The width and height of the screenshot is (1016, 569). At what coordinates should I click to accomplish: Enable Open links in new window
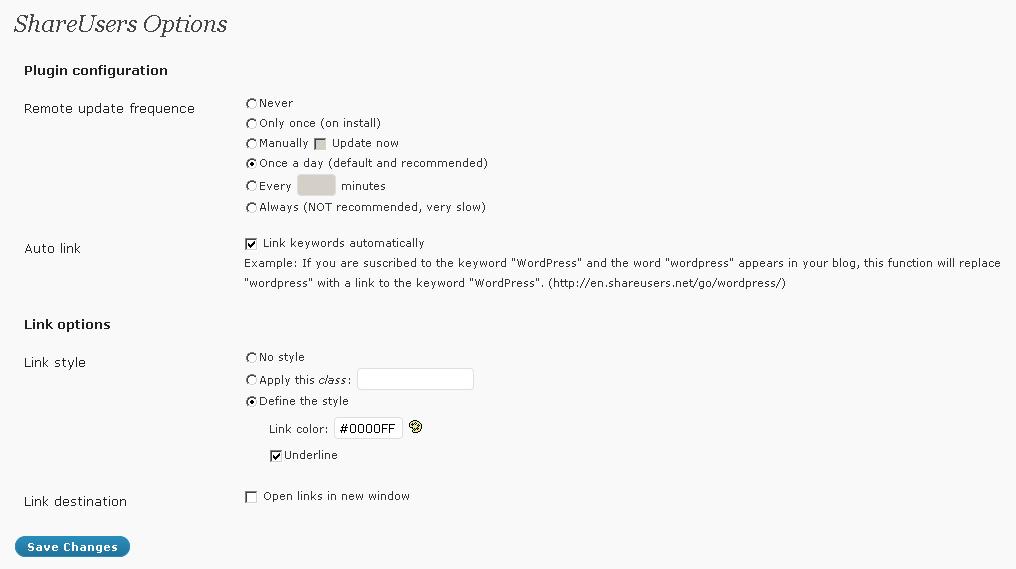251,497
